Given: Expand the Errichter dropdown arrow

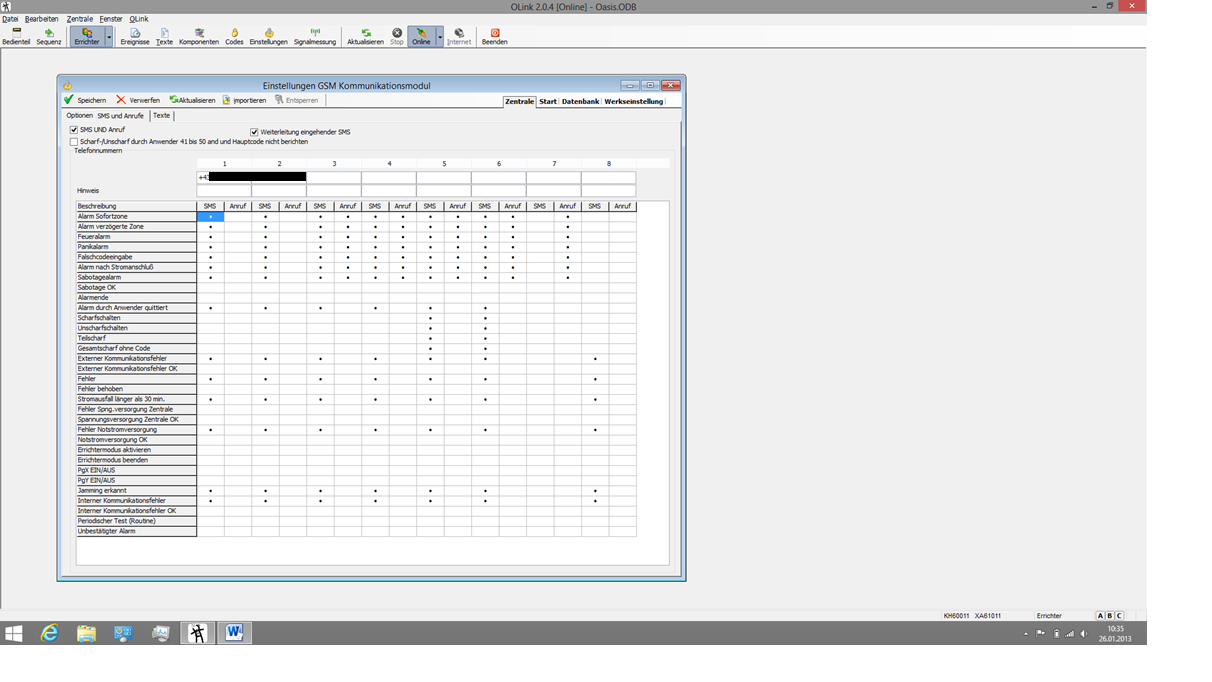Looking at the screenshot, I should click(x=109, y=38).
